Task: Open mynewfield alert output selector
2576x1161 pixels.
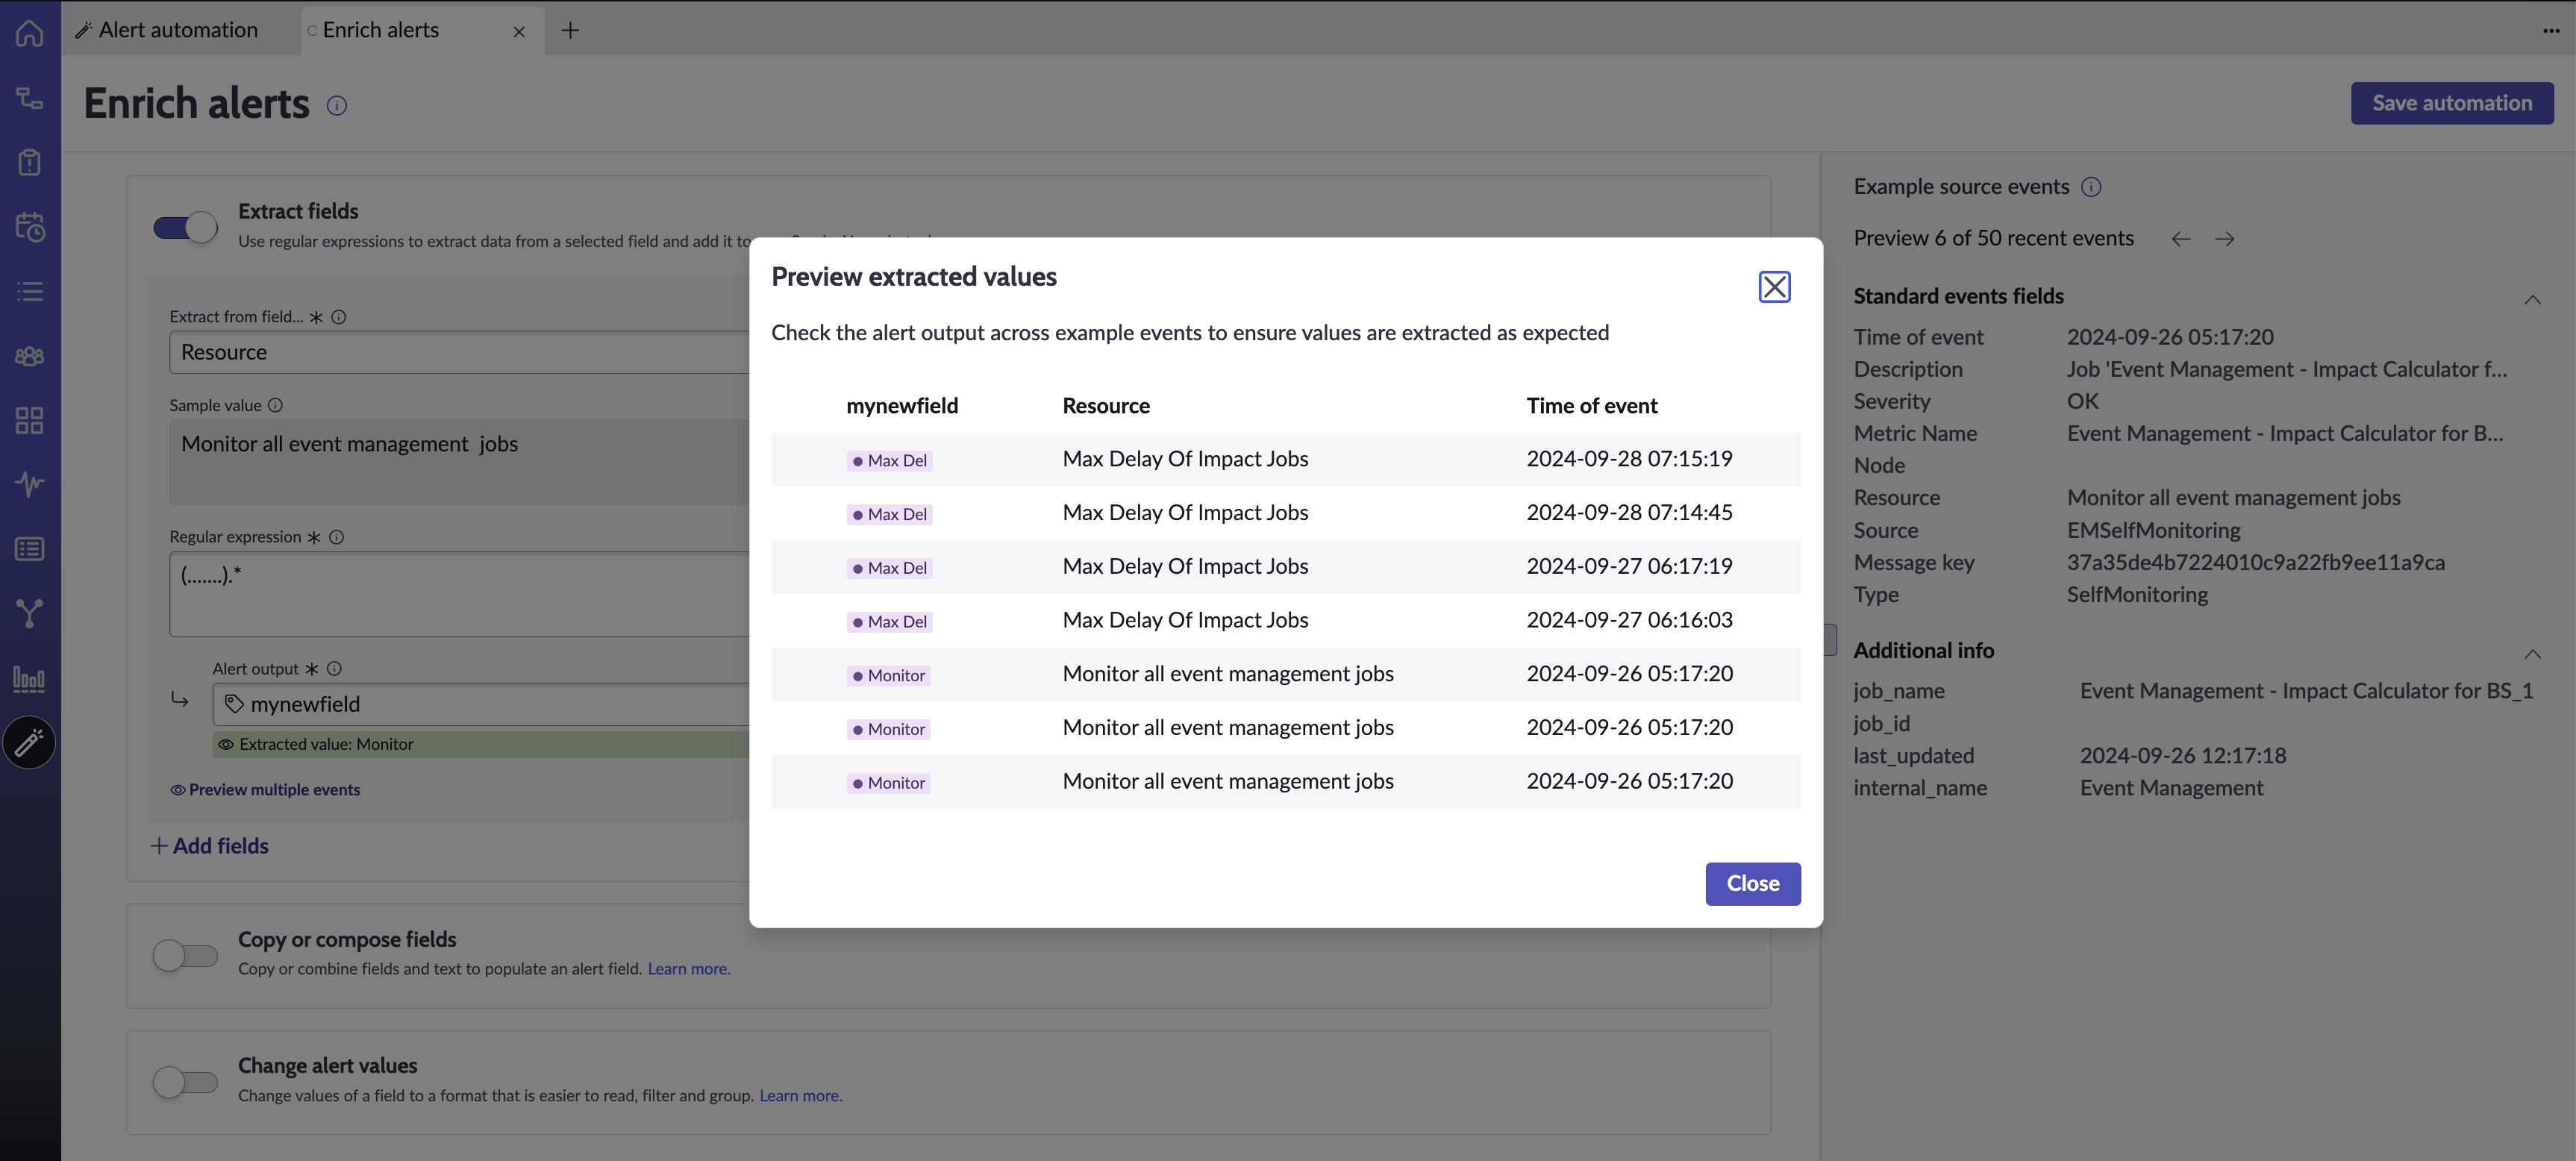Action: pyautogui.click(x=482, y=704)
